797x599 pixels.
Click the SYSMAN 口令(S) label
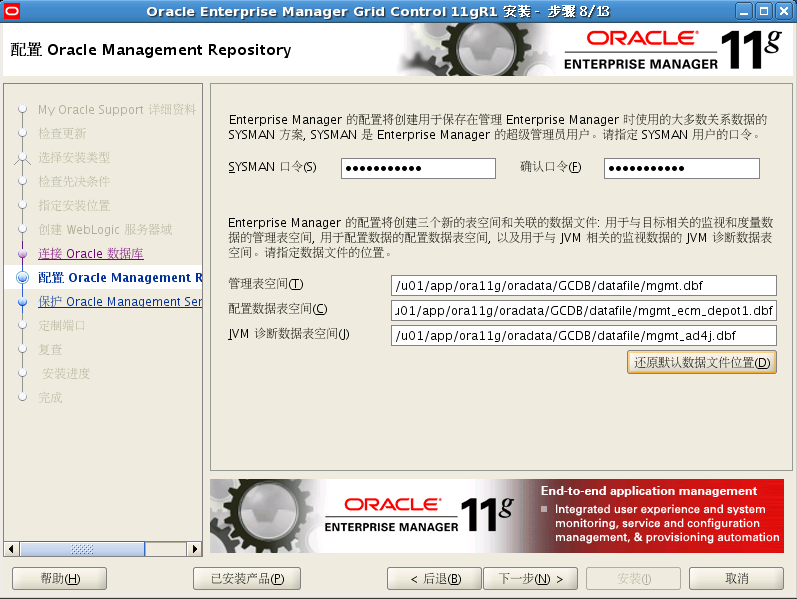point(272,167)
